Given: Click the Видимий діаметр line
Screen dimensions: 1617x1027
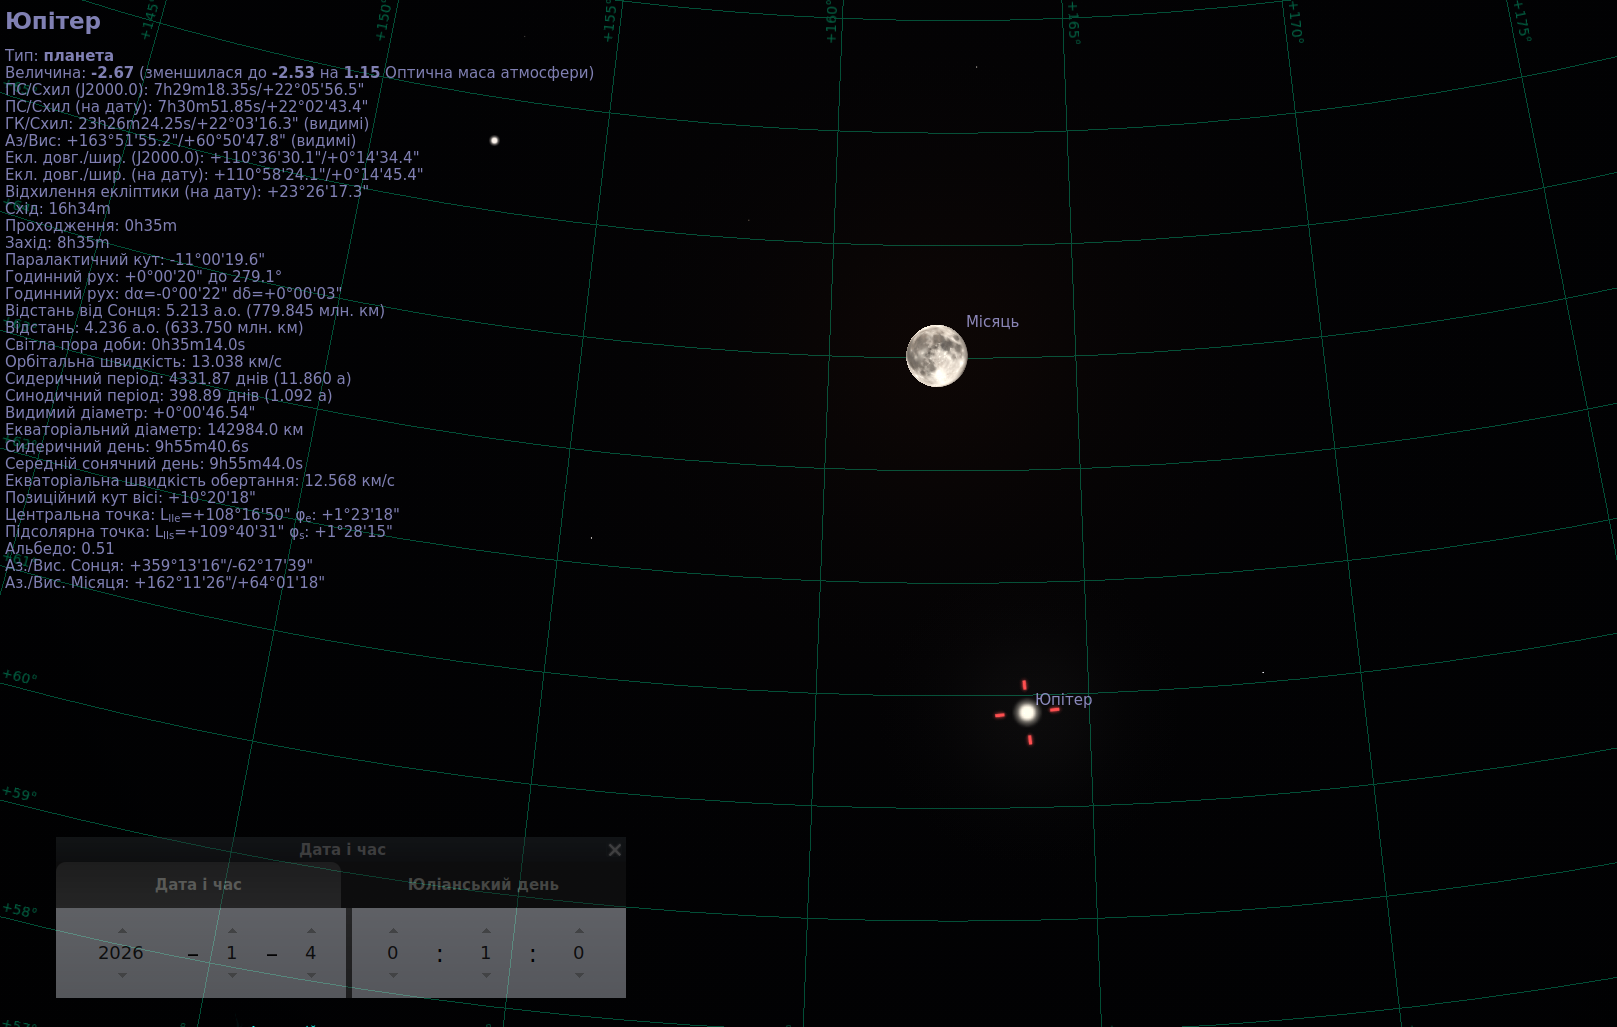Looking at the screenshot, I should tap(130, 413).
